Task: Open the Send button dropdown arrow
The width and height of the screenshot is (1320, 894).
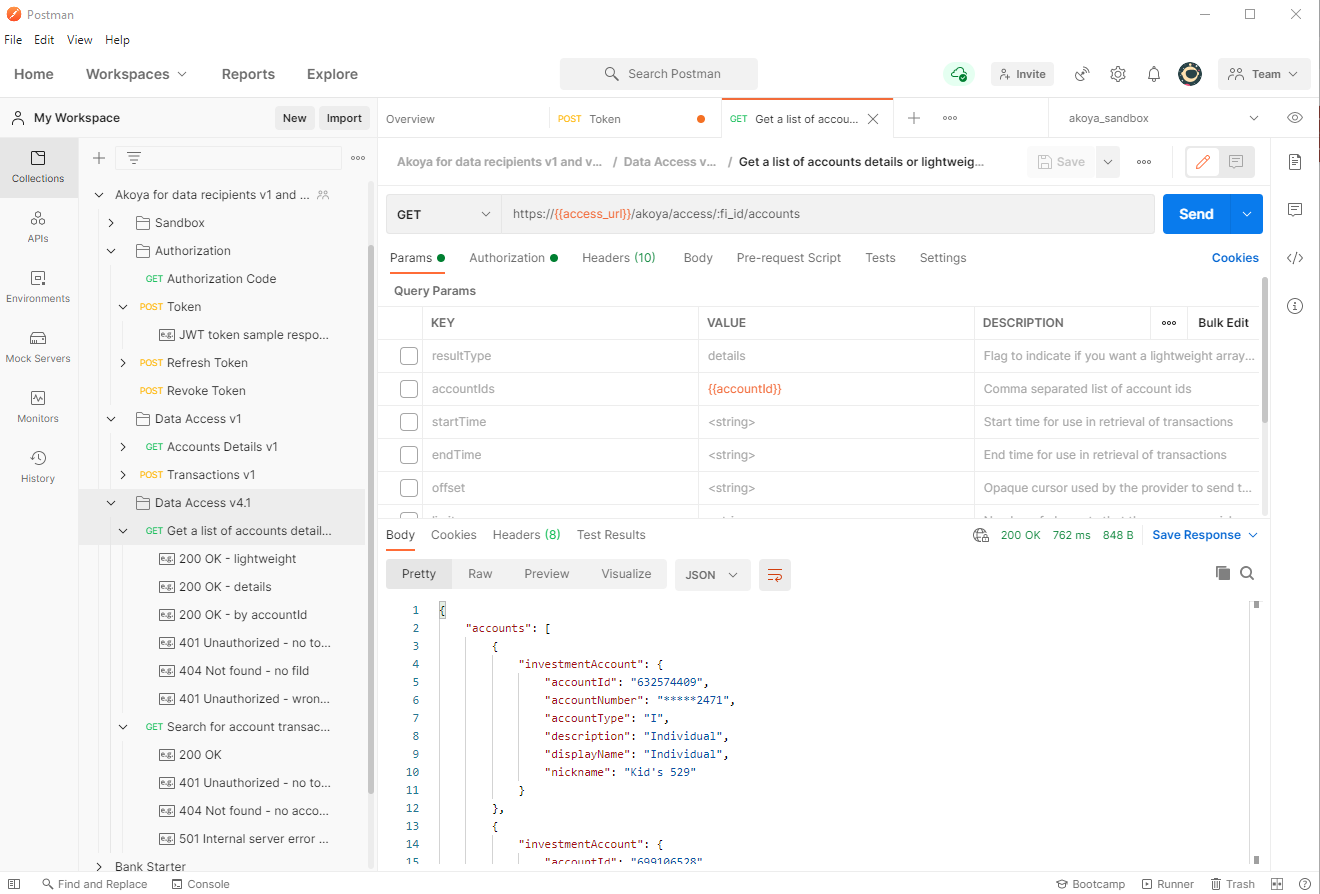Action: coord(1246,214)
